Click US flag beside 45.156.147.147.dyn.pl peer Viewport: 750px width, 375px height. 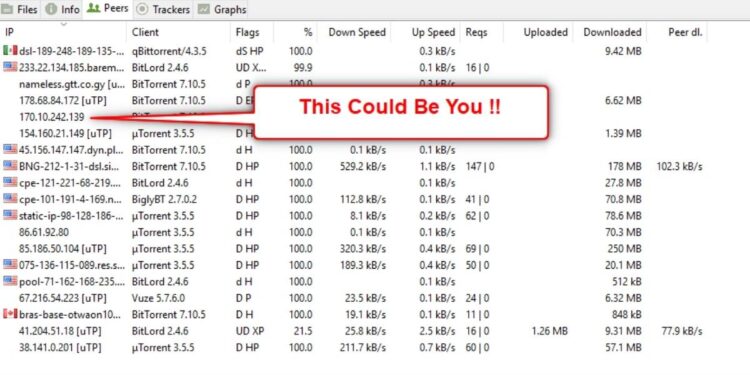pyautogui.click(x=10, y=149)
